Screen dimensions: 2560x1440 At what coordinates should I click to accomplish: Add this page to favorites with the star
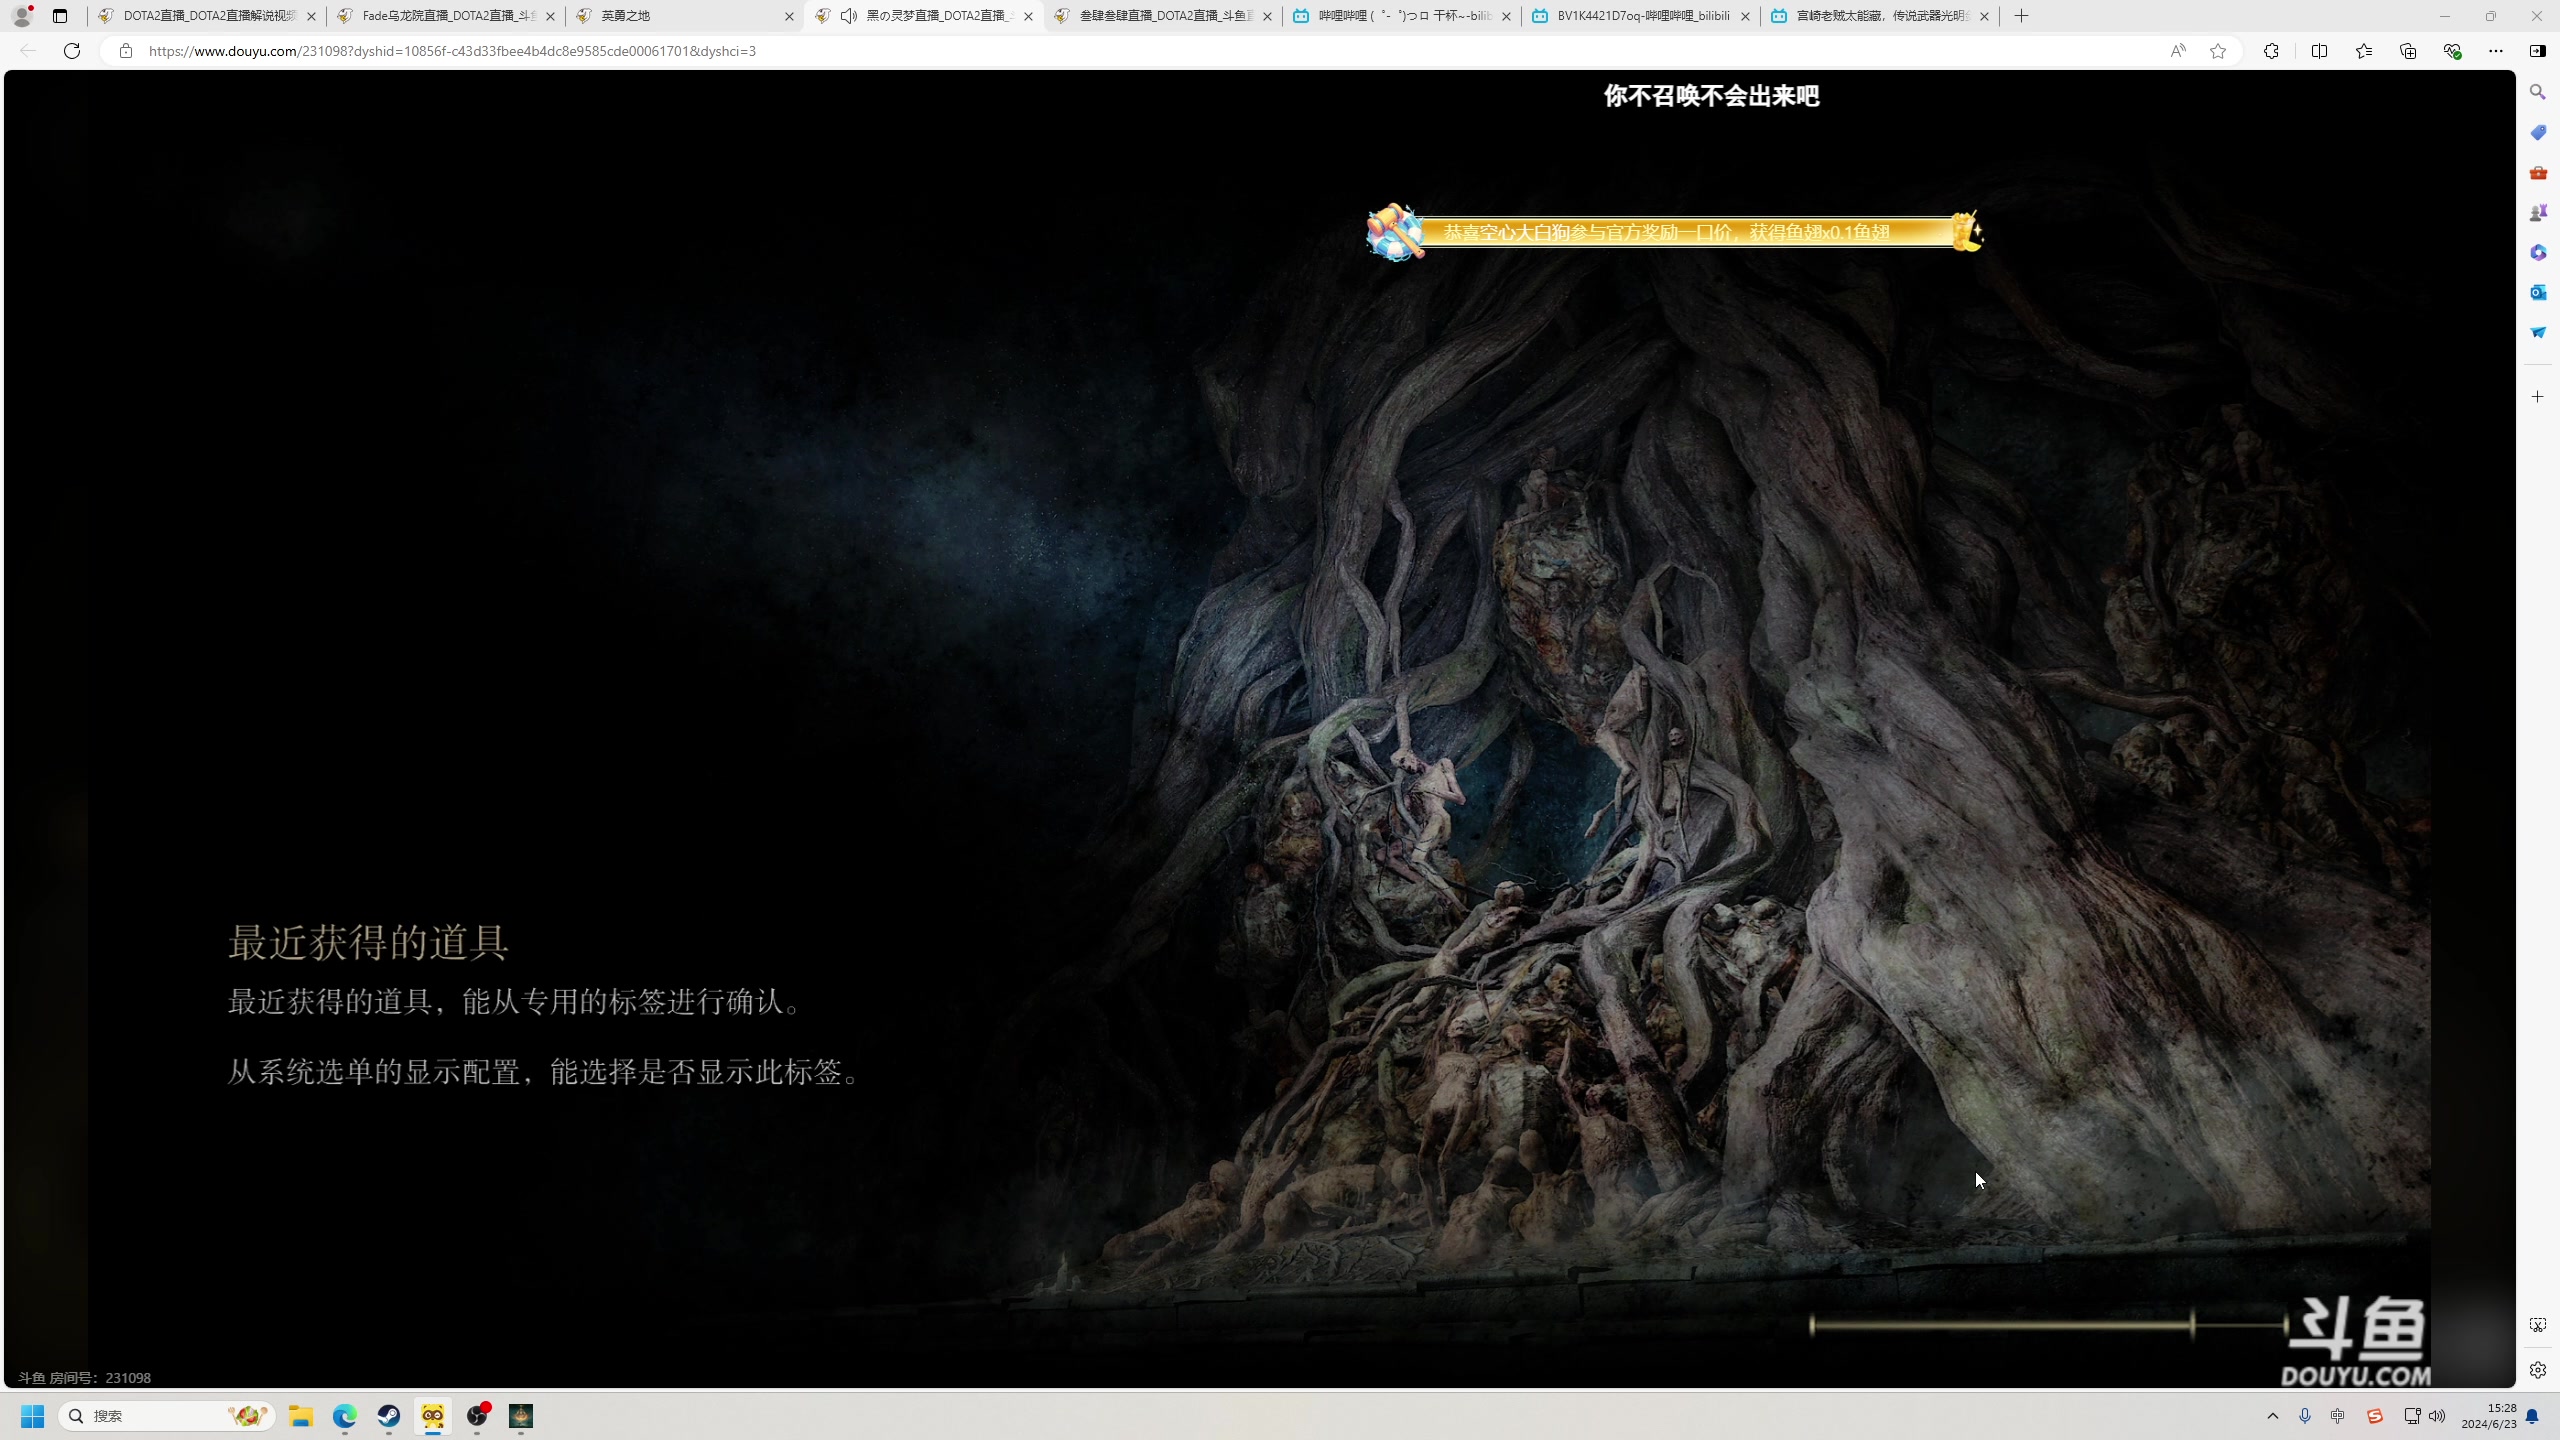click(2218, 51)
